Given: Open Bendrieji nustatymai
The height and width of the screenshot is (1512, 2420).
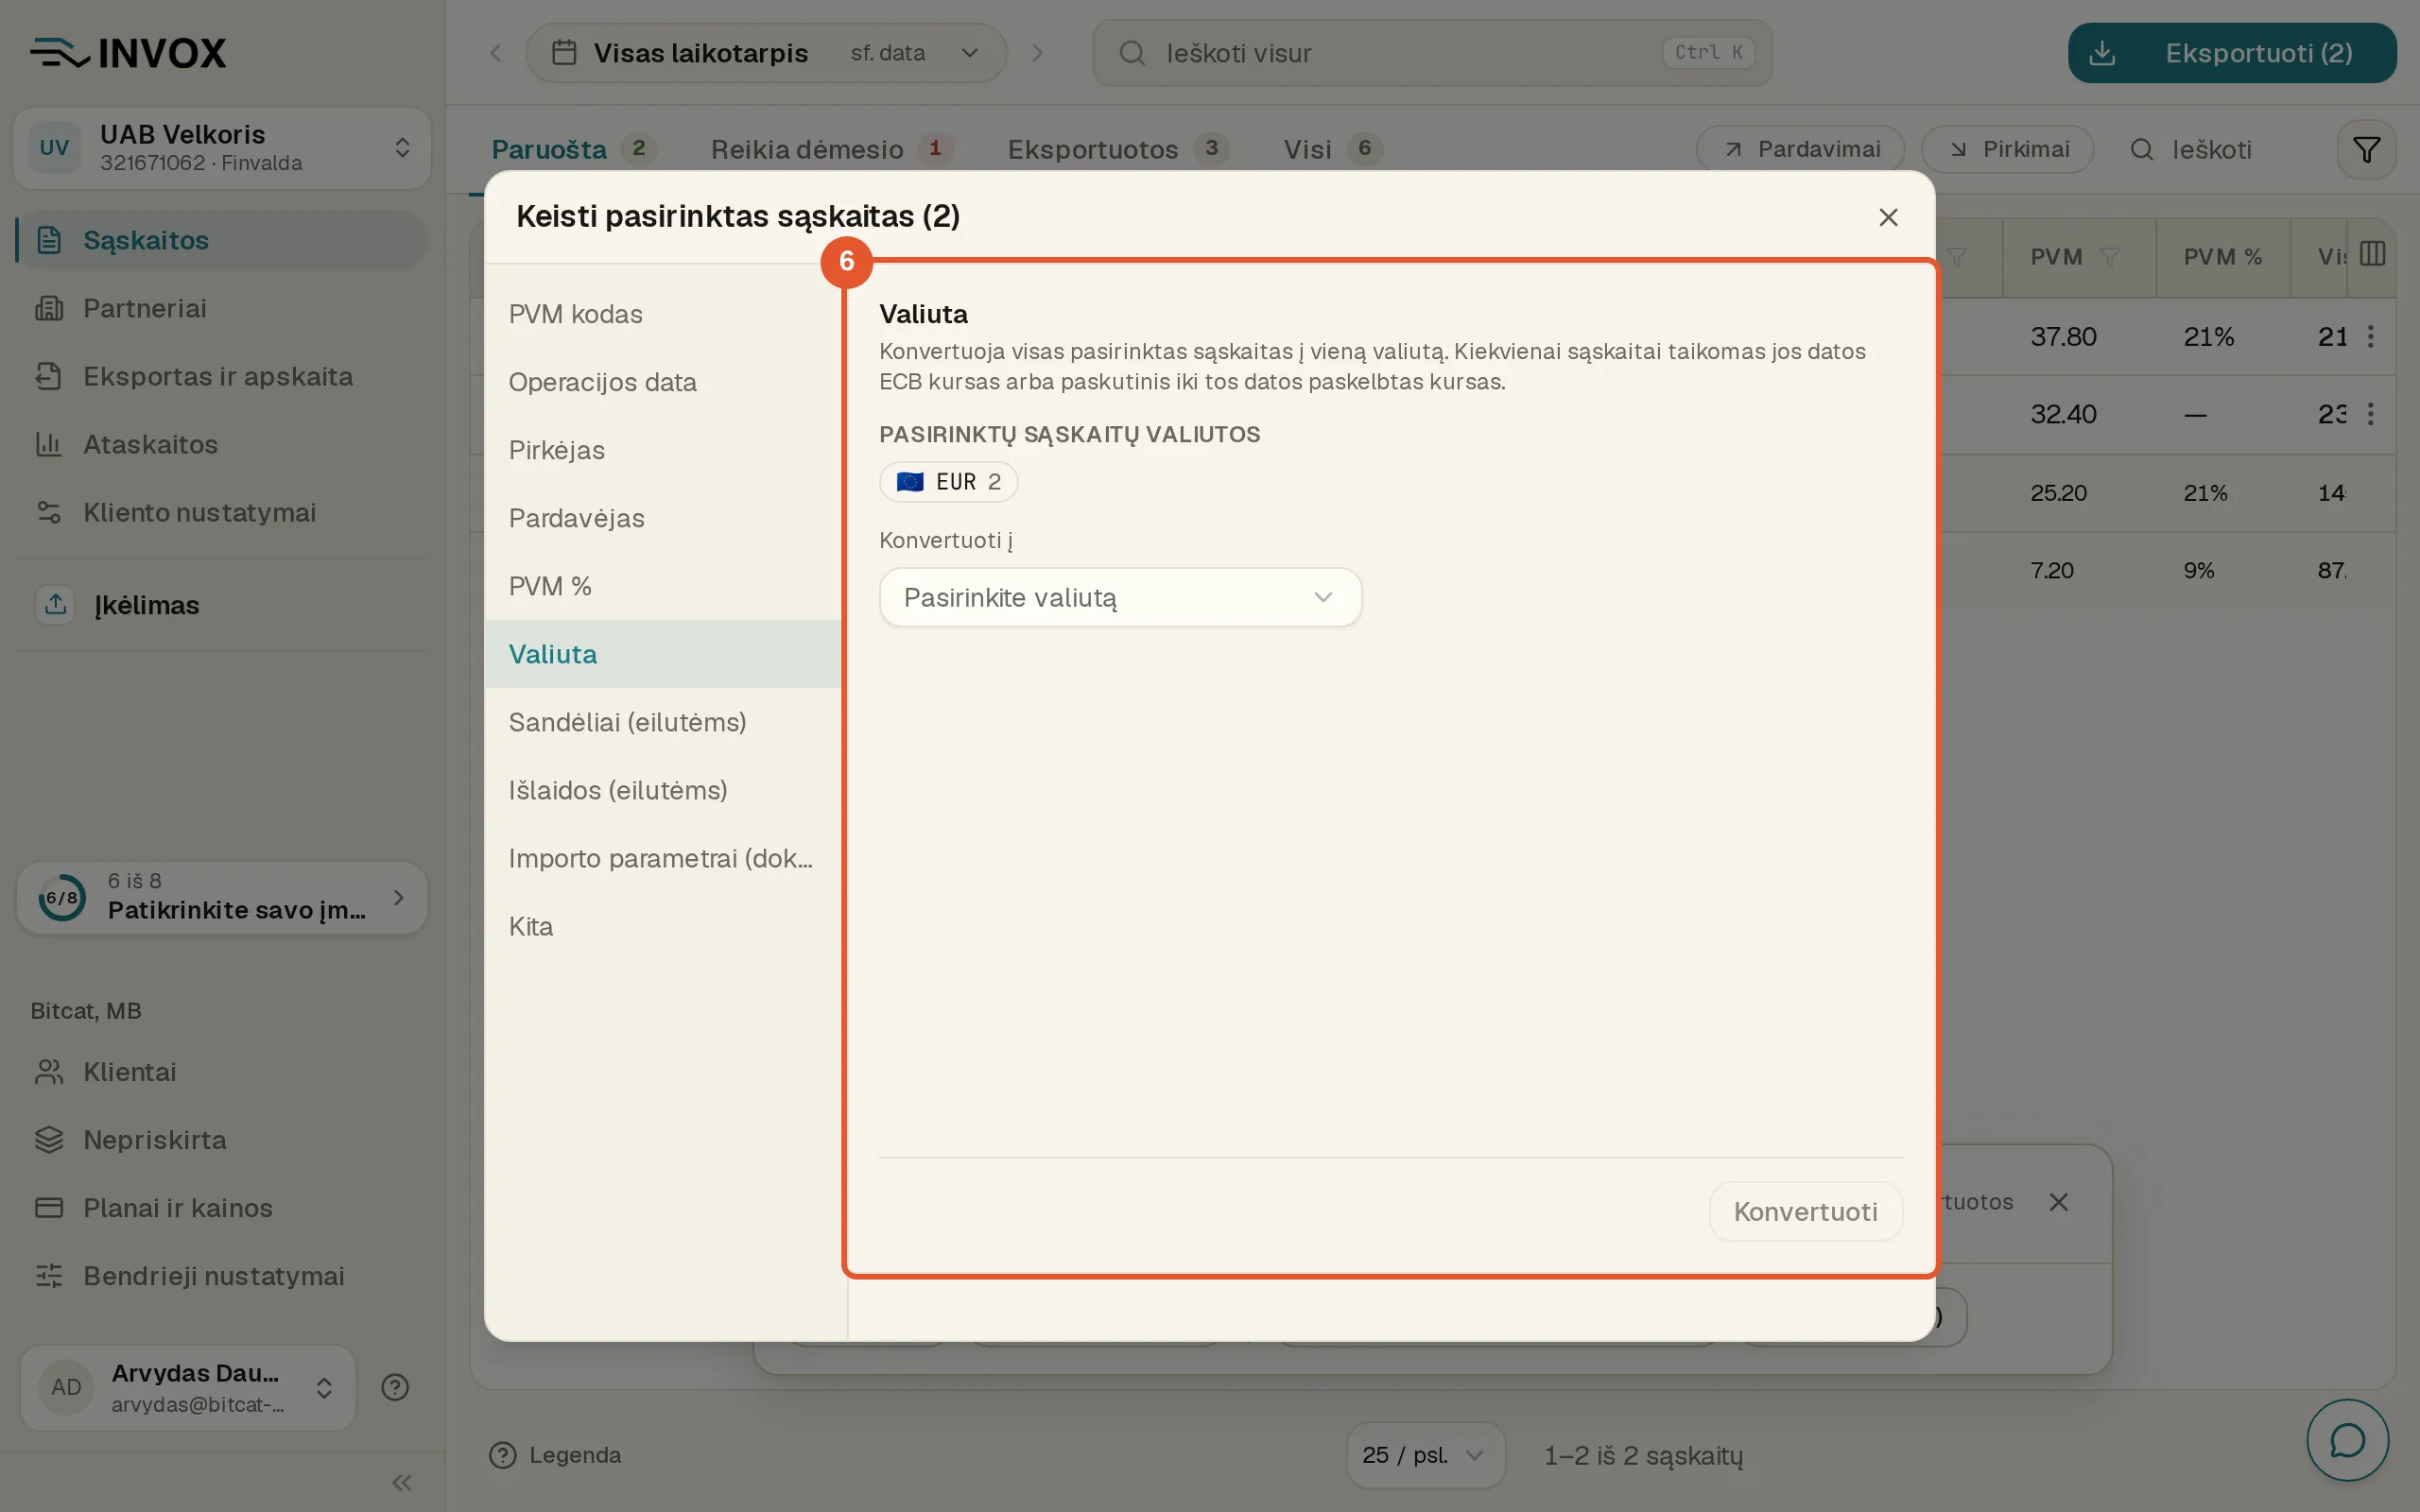Looking at the screenshot, I should [x=222, y=1276].
